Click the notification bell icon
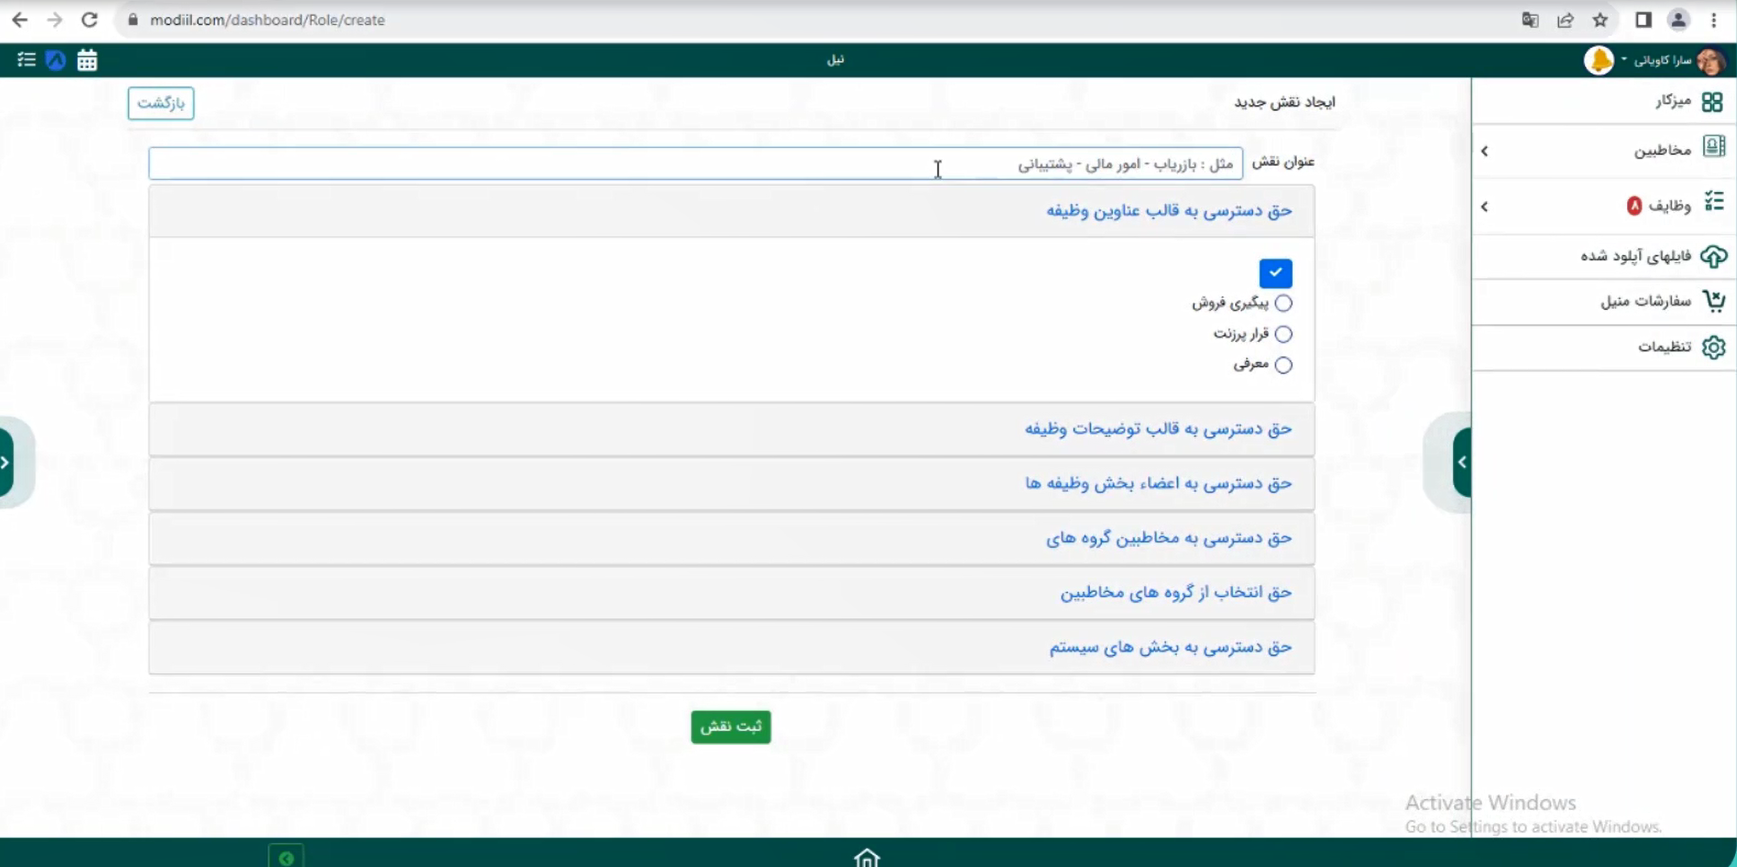Viewport: 1737px width, 867px height. (1599, 60)
